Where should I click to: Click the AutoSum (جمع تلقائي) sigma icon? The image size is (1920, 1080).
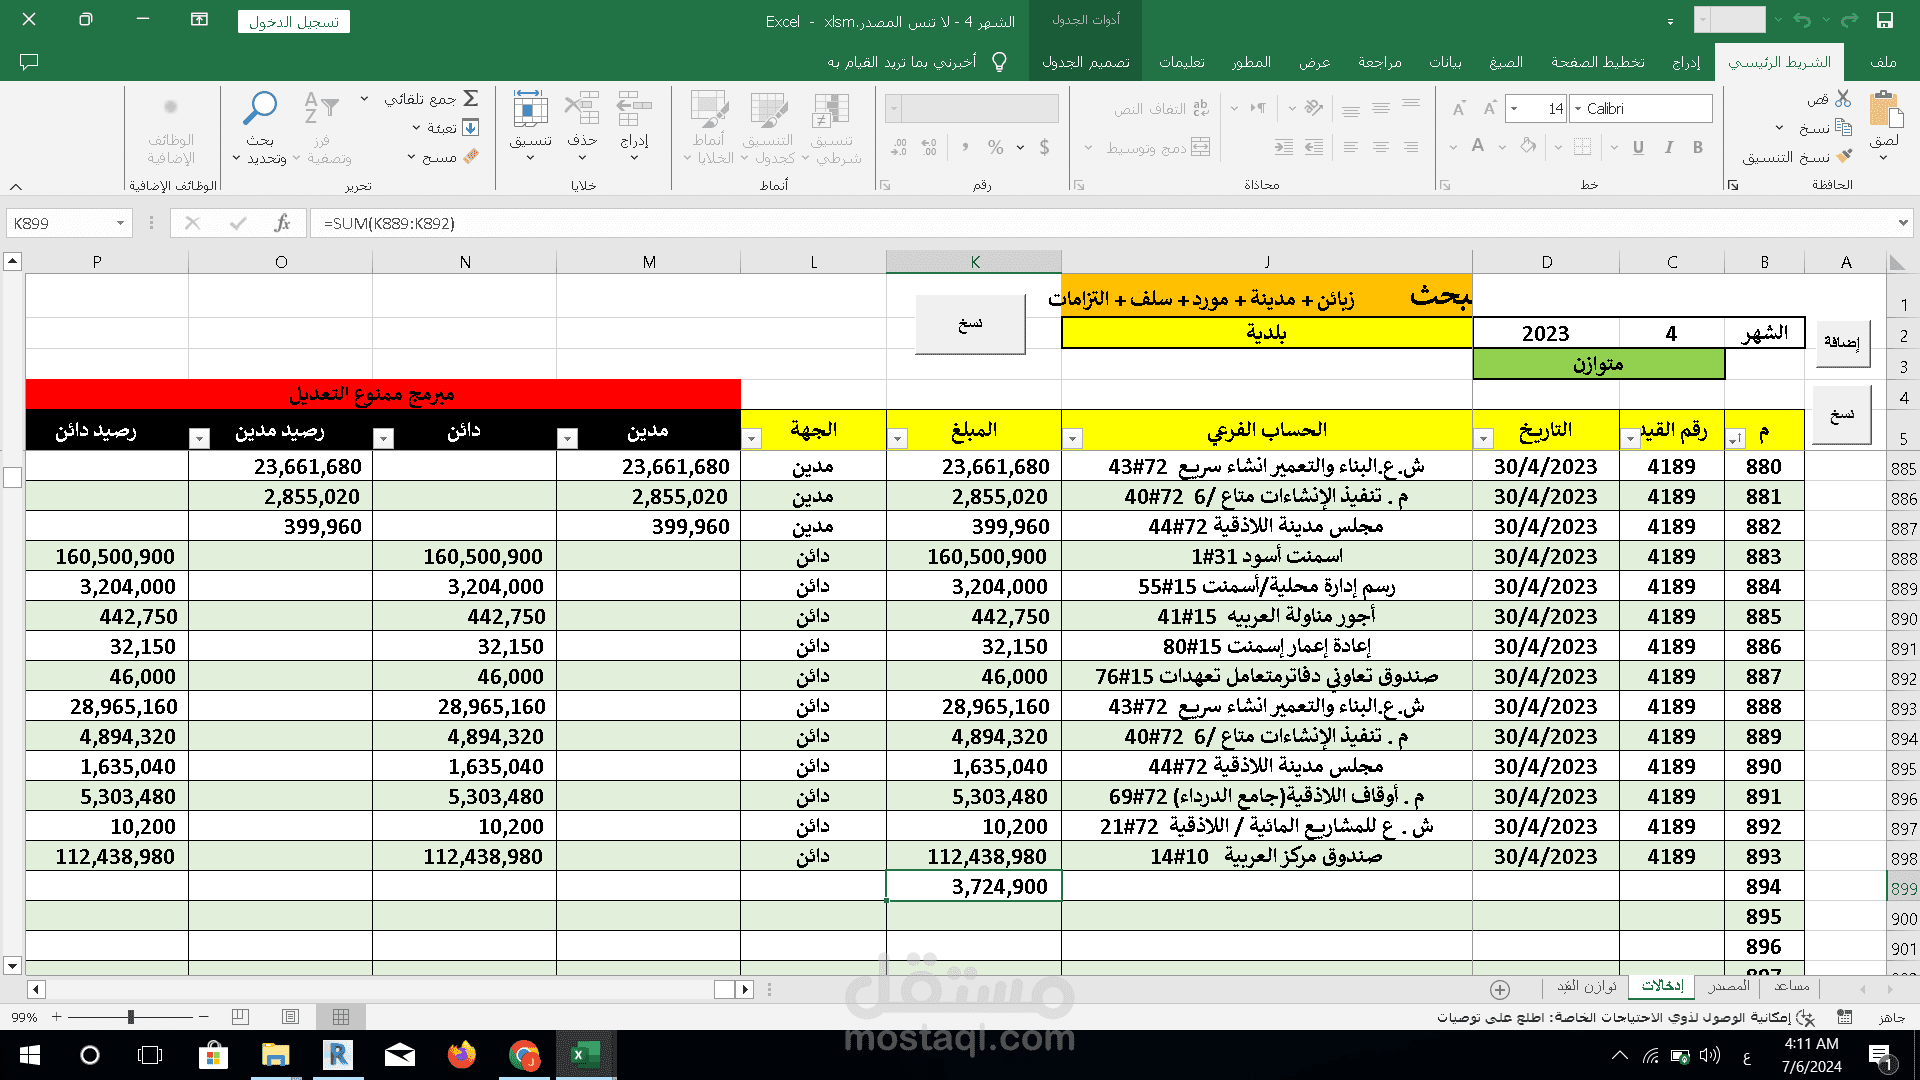(x=471, y=98)
